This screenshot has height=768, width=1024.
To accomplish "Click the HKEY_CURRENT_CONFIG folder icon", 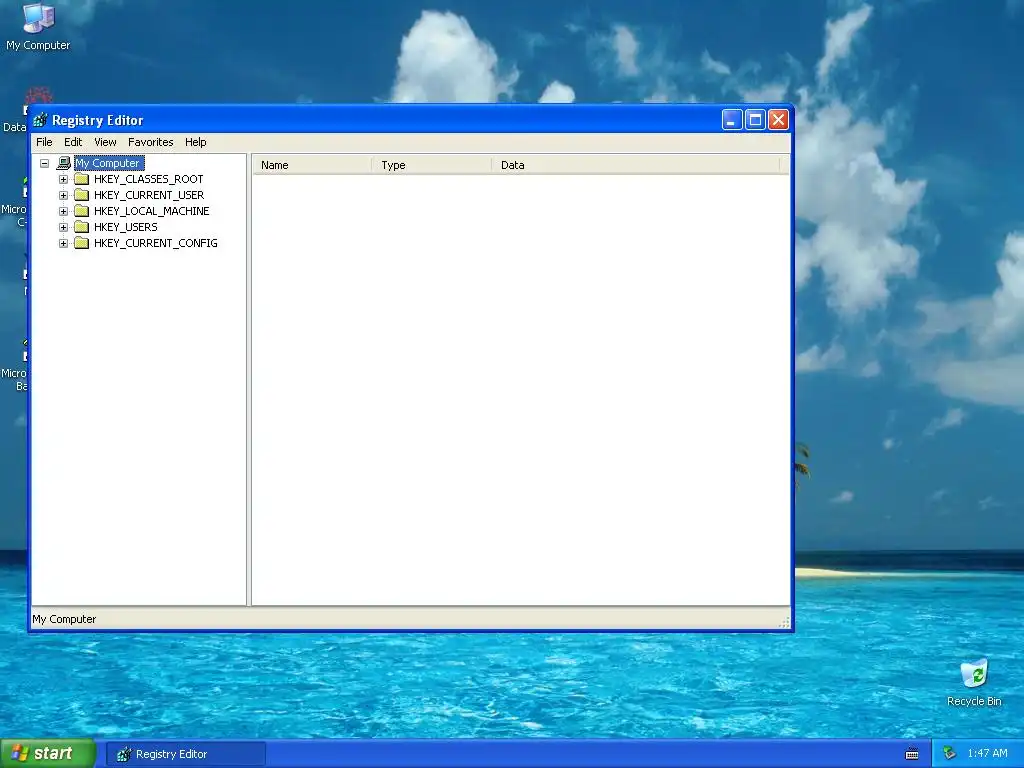I will [82, 243].
